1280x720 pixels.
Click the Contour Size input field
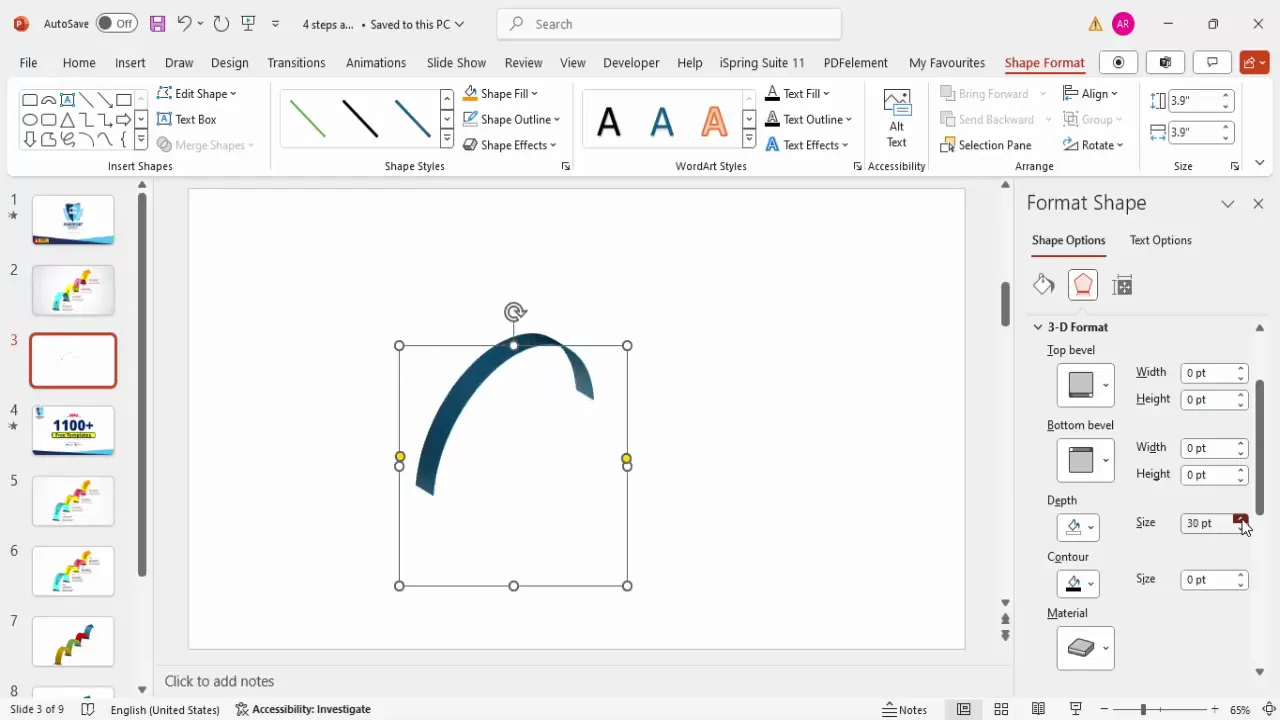coord(1207,579)
